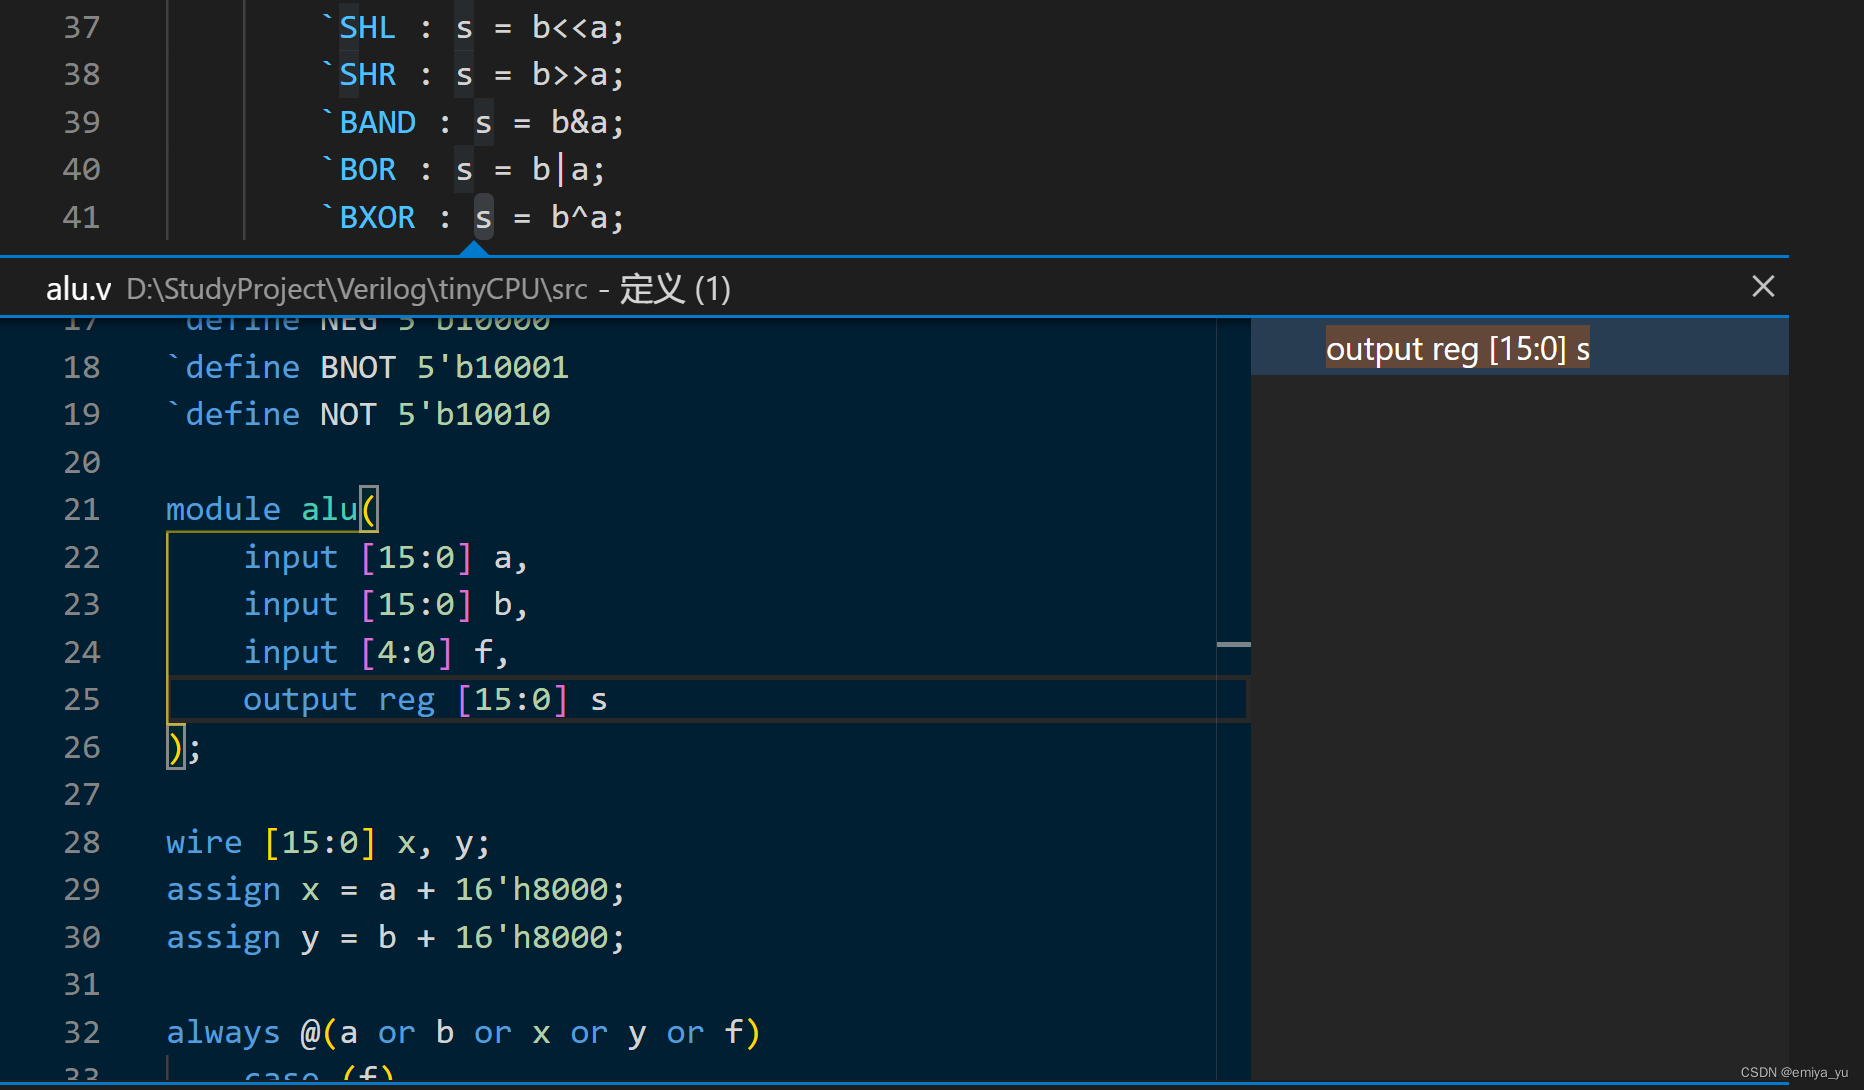The height and width of the screenshot is (1090, 1864).
Task: Click the input [15:0] a parameter line
Action: [385, 557]
